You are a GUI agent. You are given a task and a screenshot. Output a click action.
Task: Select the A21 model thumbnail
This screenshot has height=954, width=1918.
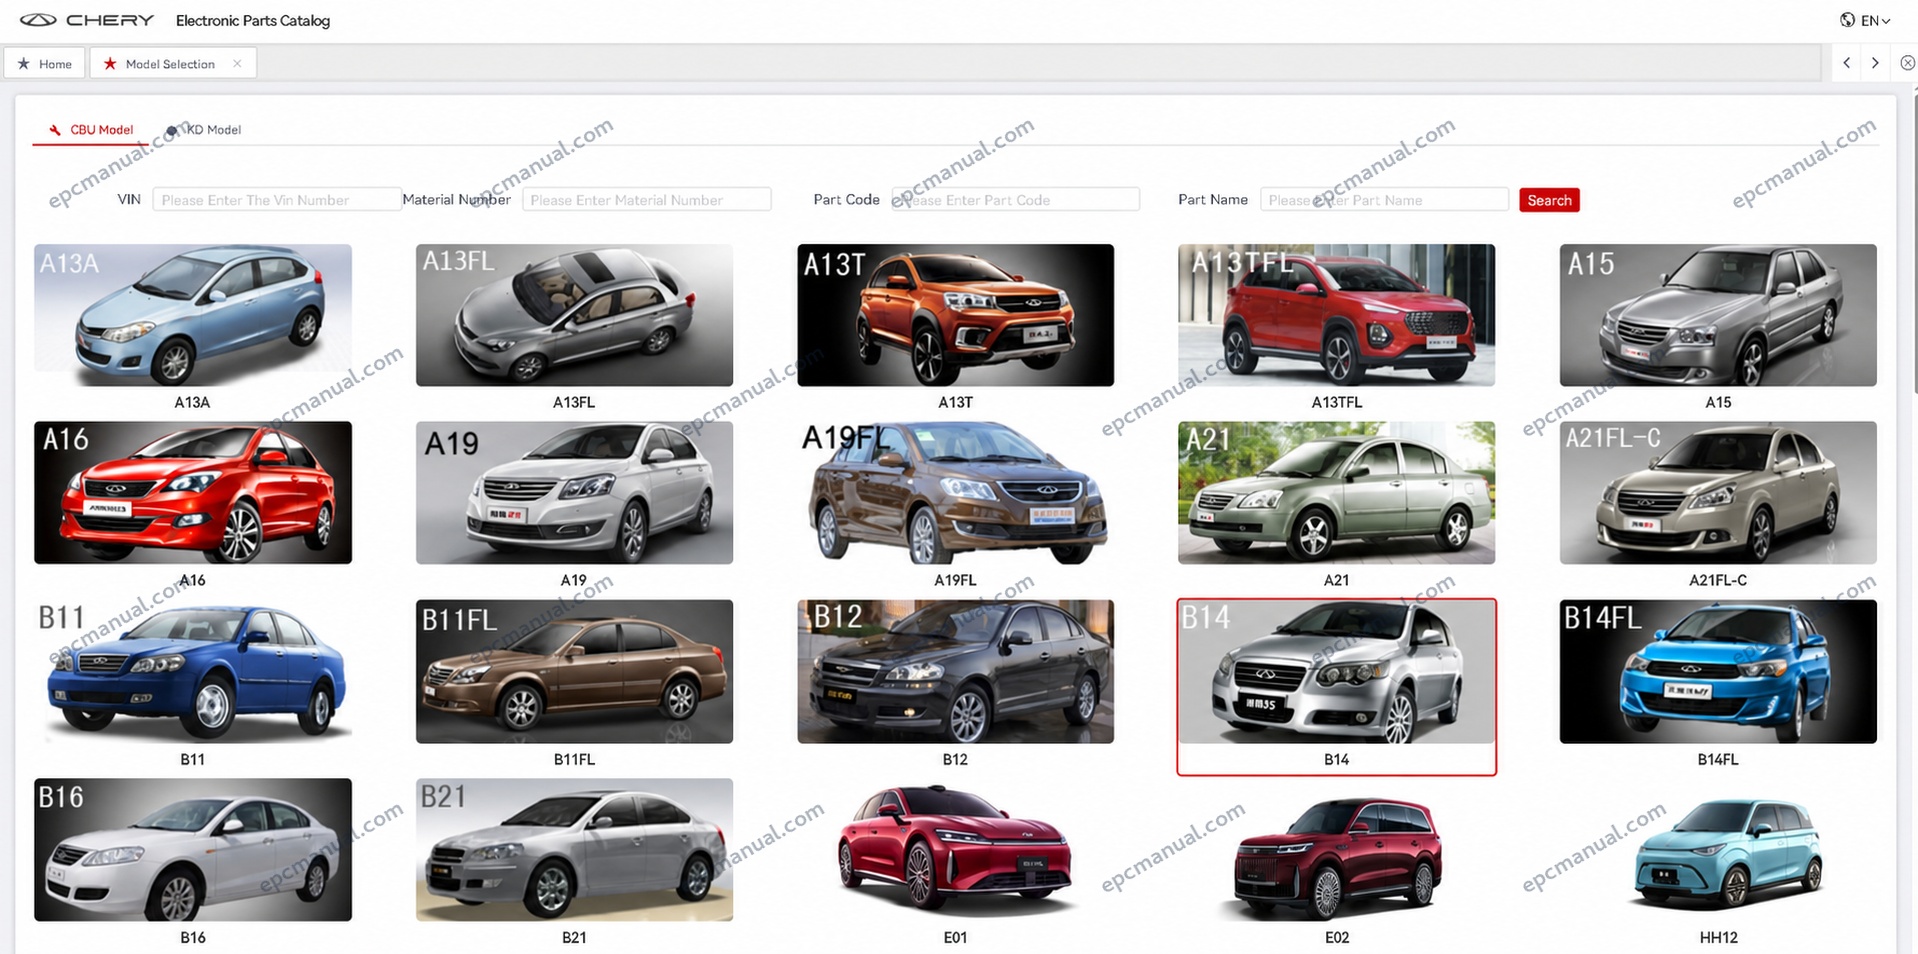(x=1336, y=492)
